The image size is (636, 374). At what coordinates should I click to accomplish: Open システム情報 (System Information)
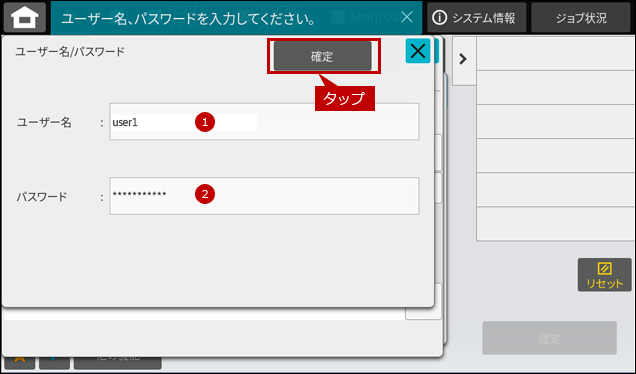477,17
